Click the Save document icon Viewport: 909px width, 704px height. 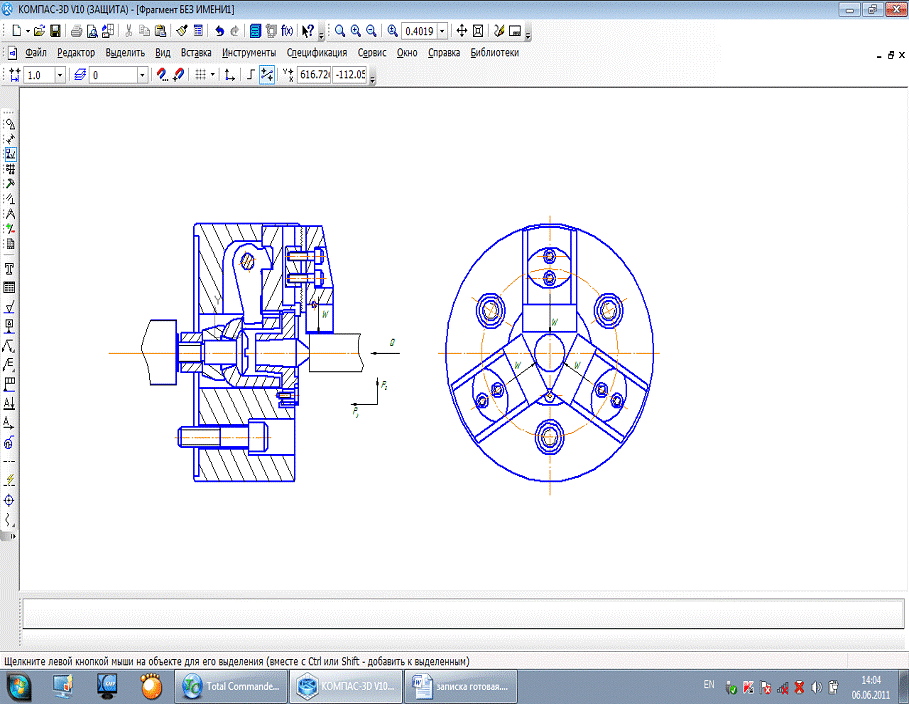tap(55, 31)
